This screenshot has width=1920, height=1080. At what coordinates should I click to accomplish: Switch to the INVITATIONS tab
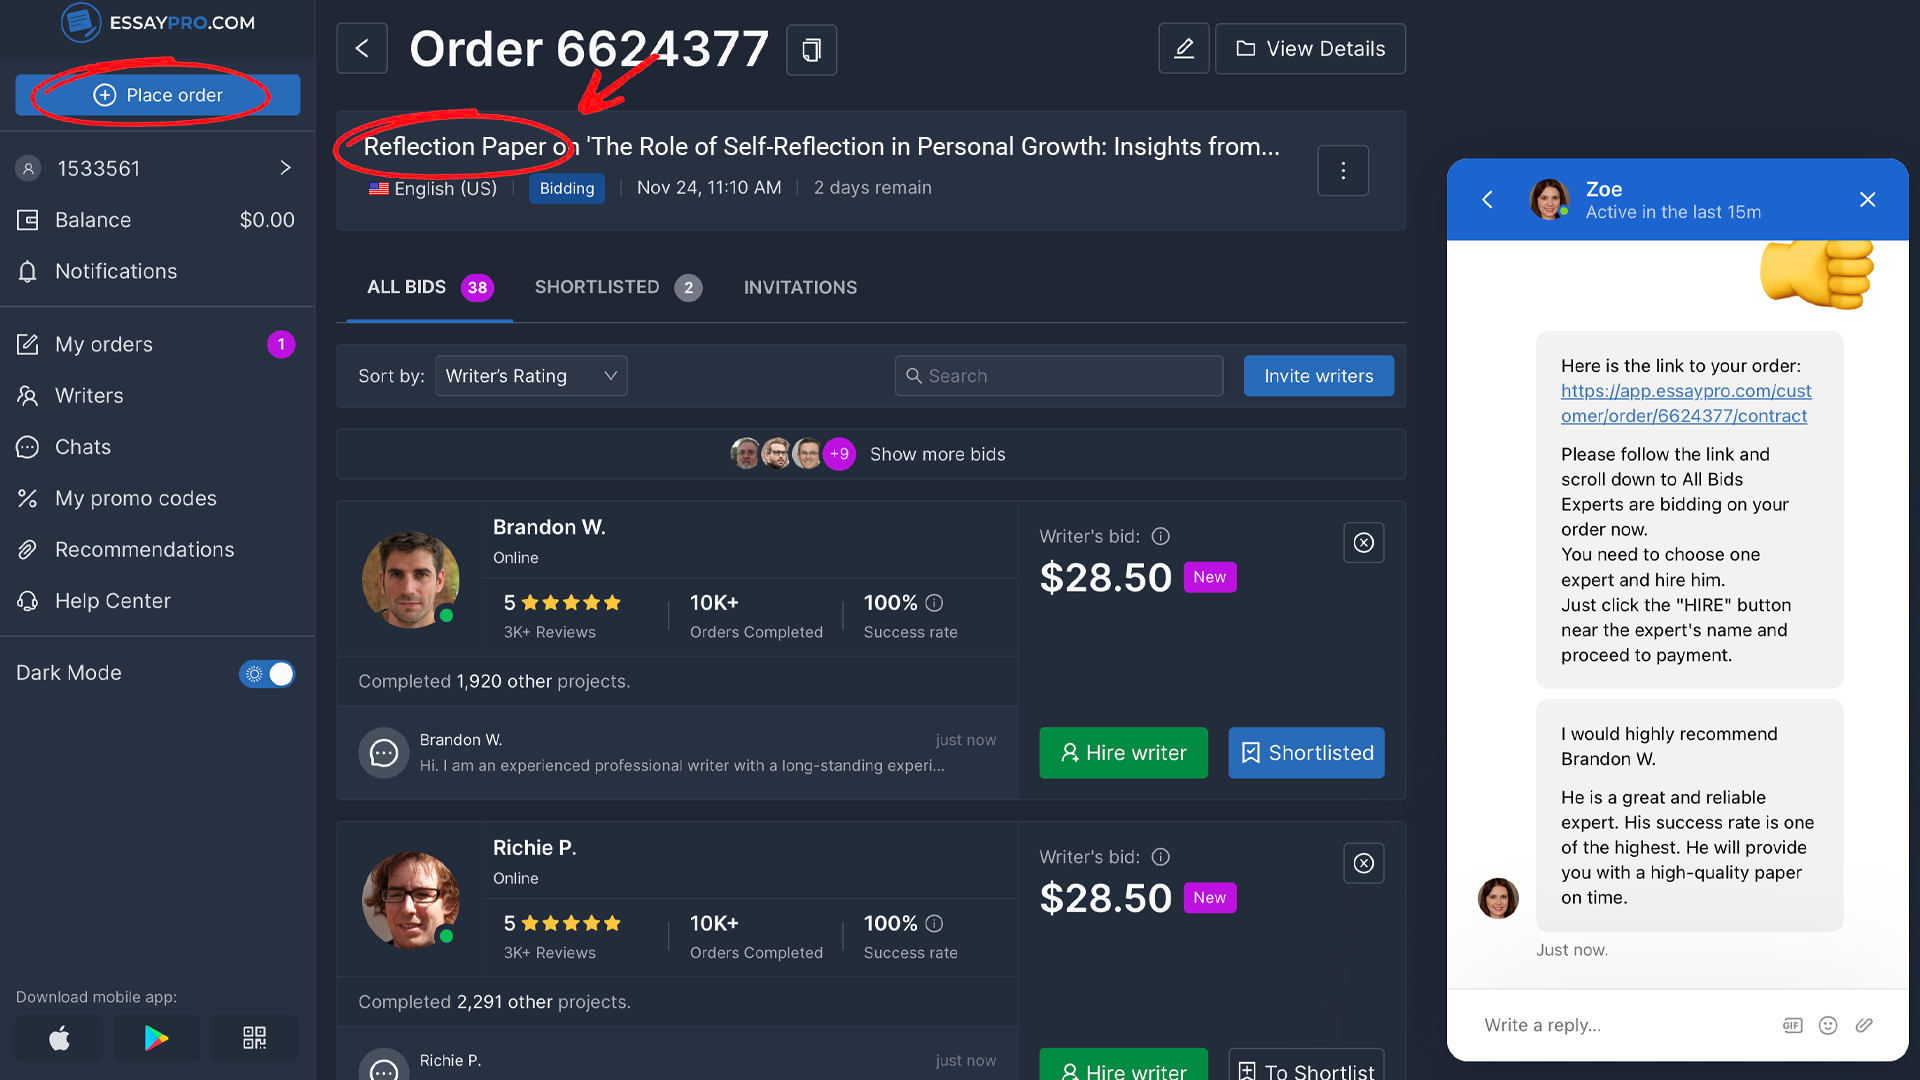pyautogui.click(x=800, y=287)
